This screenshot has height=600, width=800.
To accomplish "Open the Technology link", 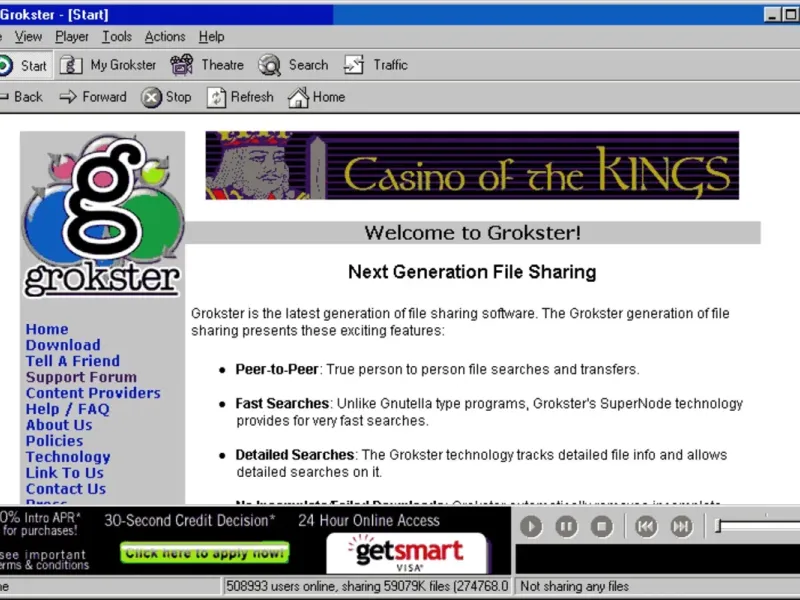I will [68, 457].
